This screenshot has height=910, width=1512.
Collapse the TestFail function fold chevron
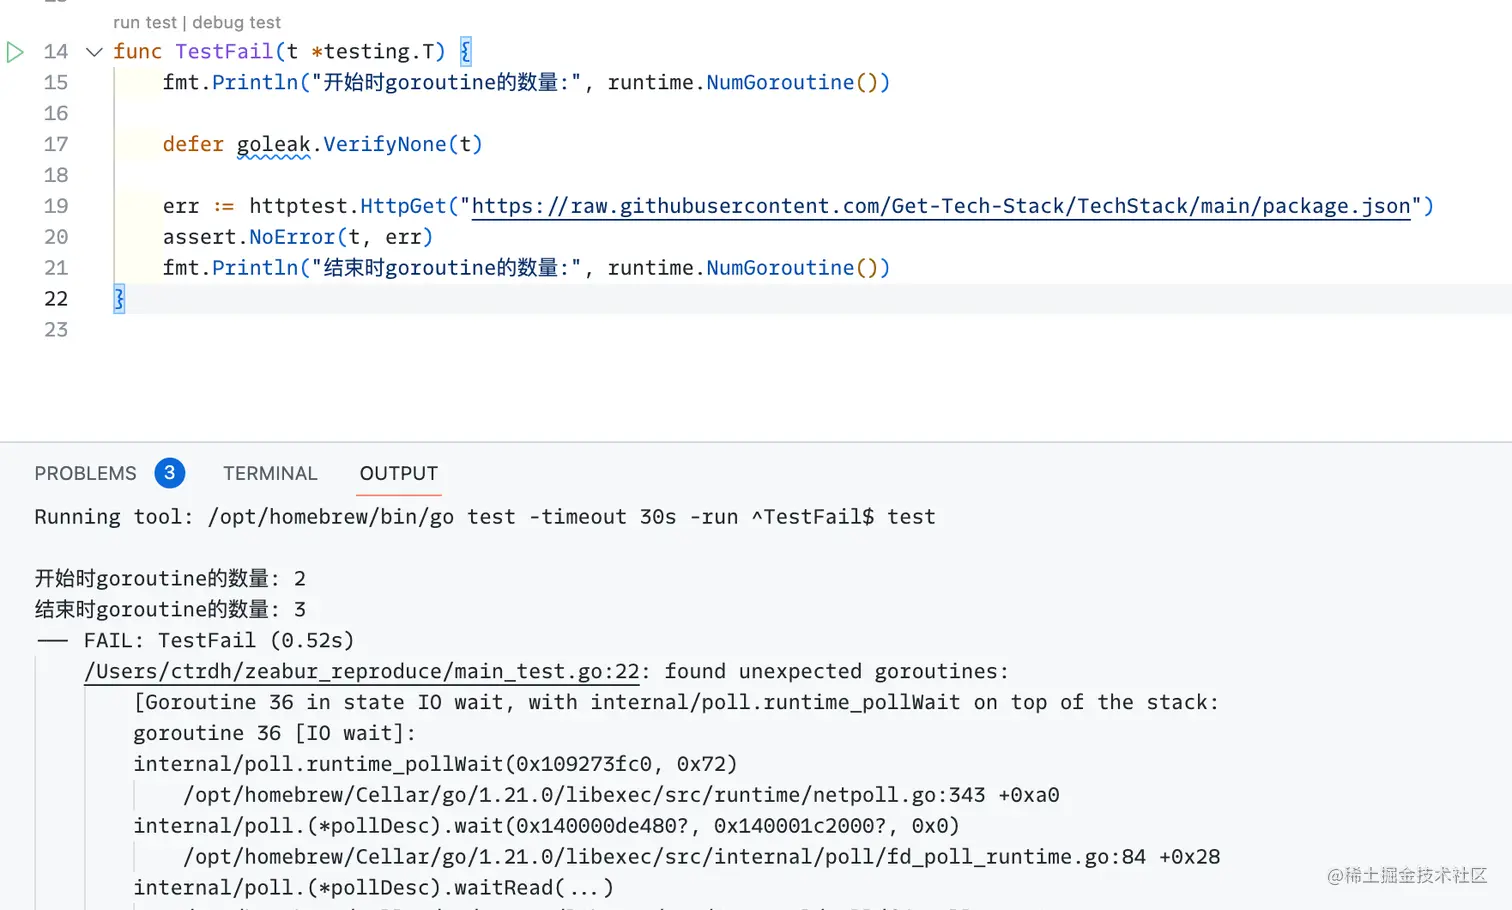pos(94,52)
